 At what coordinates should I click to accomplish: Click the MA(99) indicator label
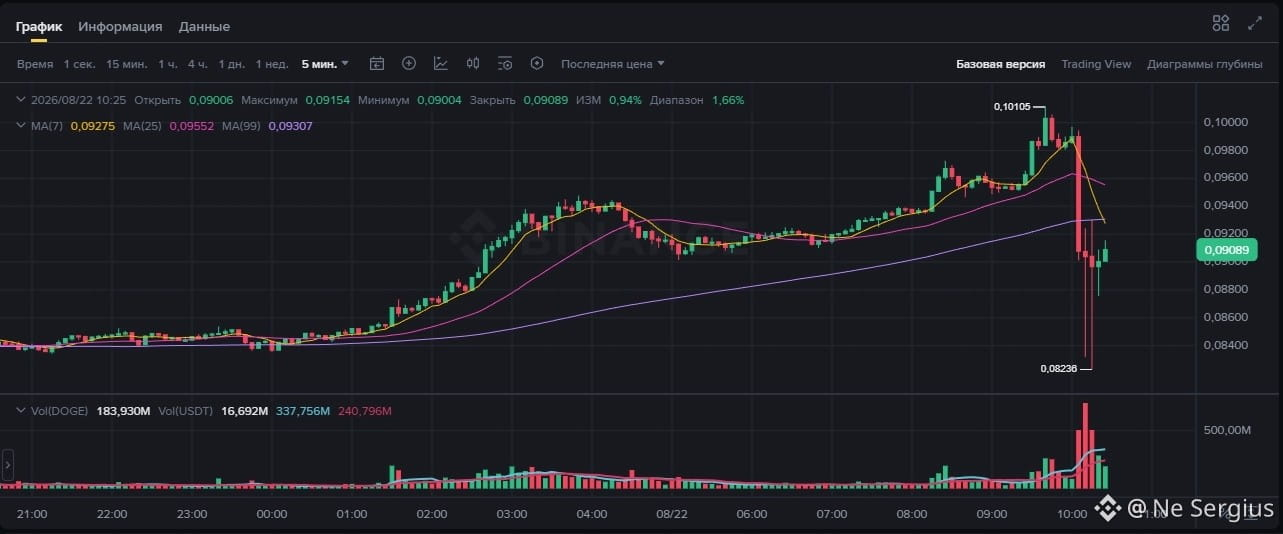click(241, 126)
